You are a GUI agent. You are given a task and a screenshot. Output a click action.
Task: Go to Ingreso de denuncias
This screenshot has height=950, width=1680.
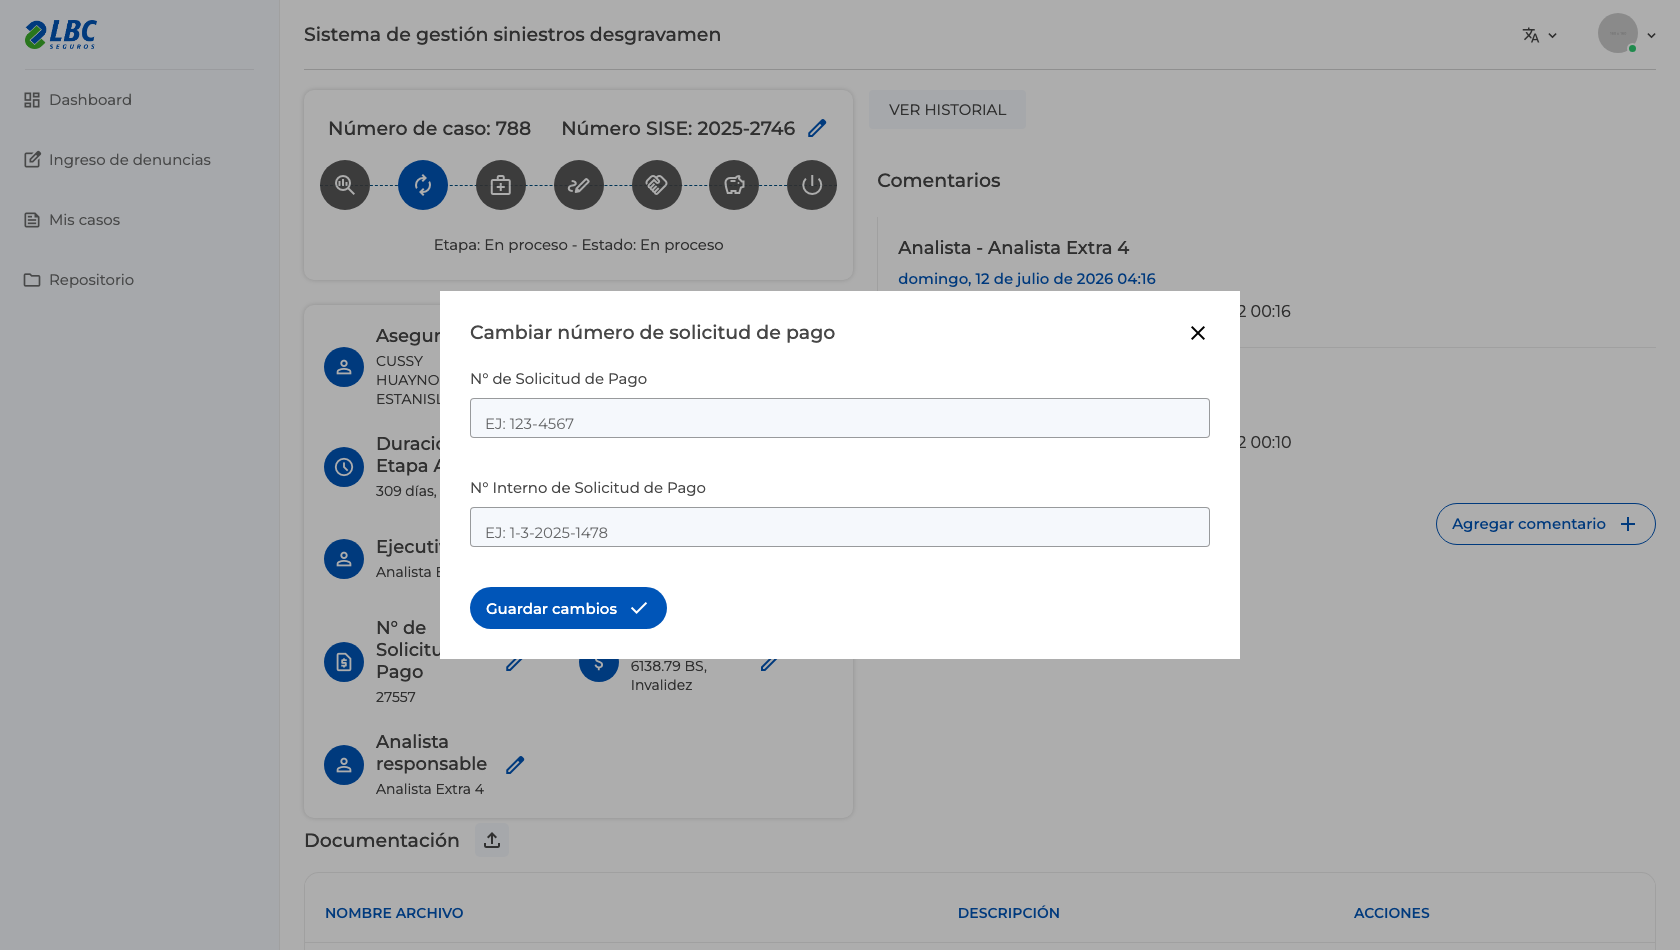point(117,160)
